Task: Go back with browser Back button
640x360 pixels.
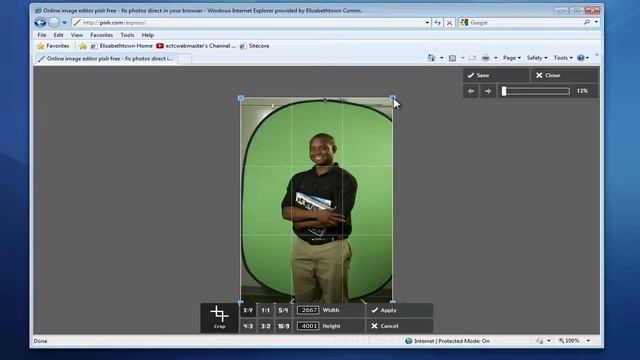Action: 40,22
